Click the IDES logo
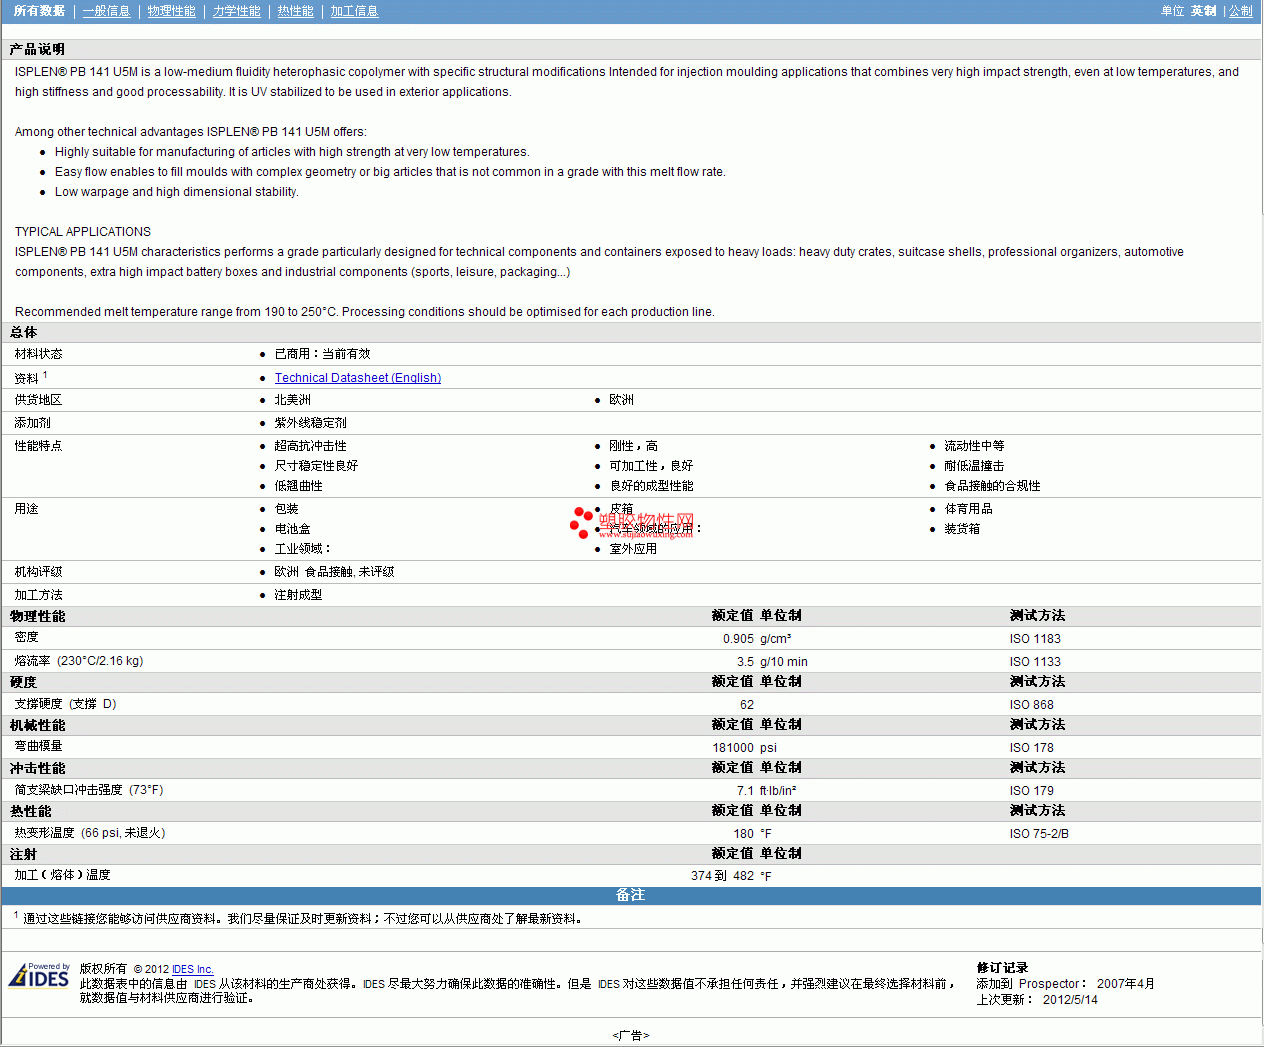Screen dimensions: 1264x1047 [39, 975]
